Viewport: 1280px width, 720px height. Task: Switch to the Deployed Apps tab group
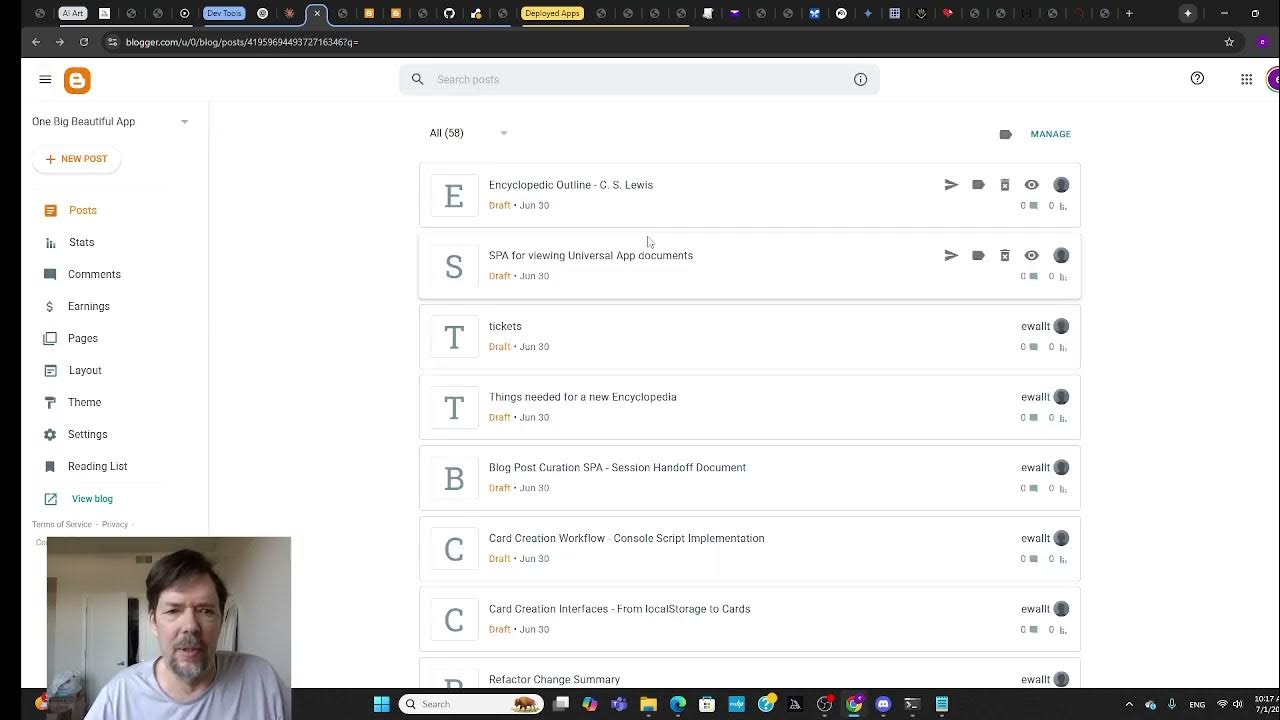(552, 13)
